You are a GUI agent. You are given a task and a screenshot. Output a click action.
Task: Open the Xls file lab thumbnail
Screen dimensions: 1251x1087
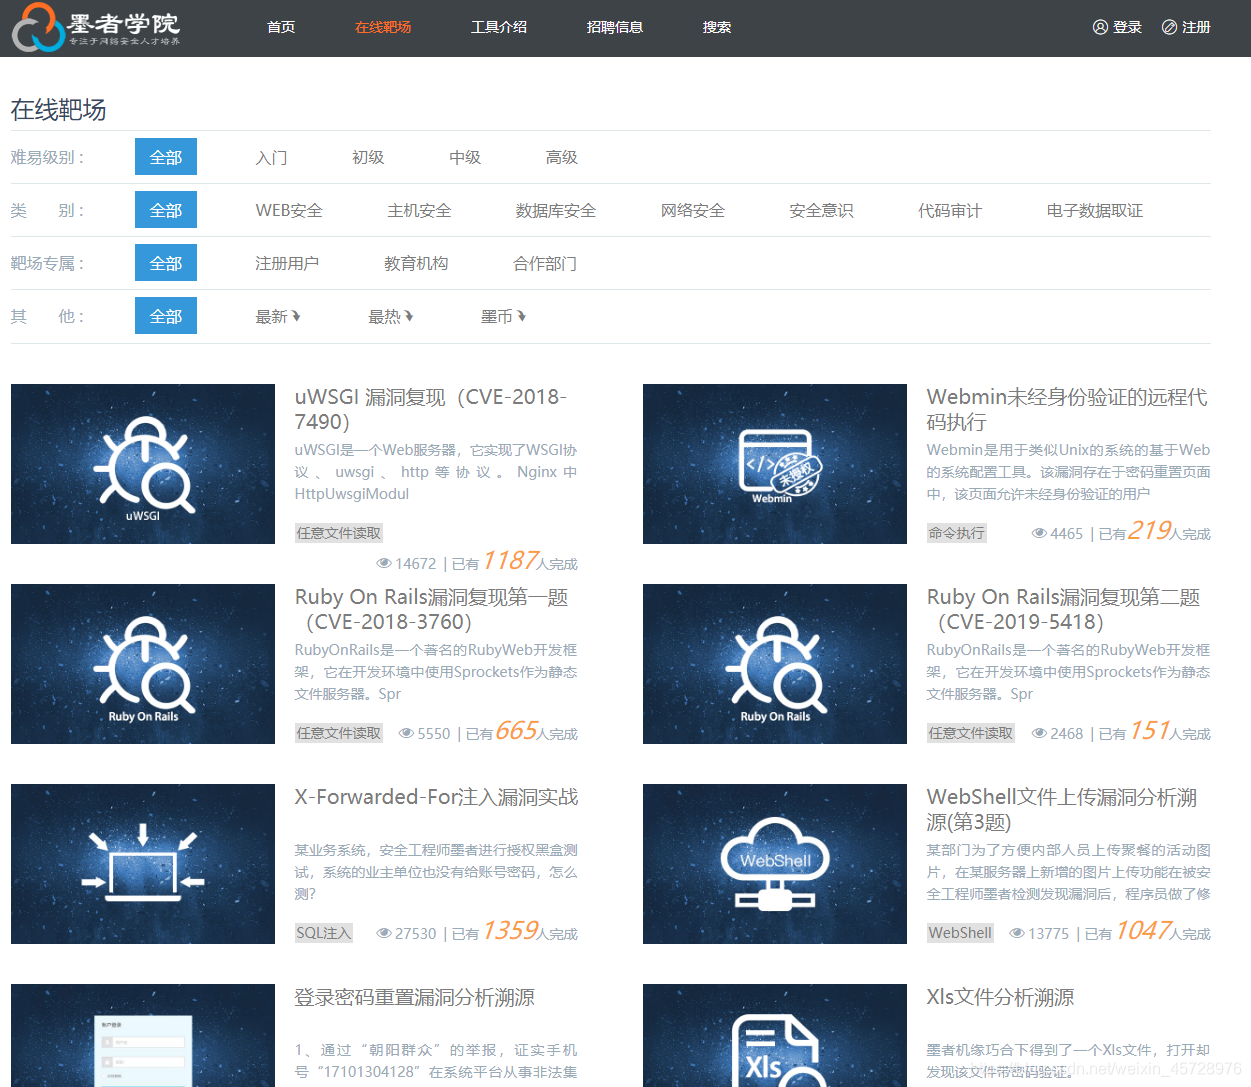pyautogui.click(x=775, y=1035)
